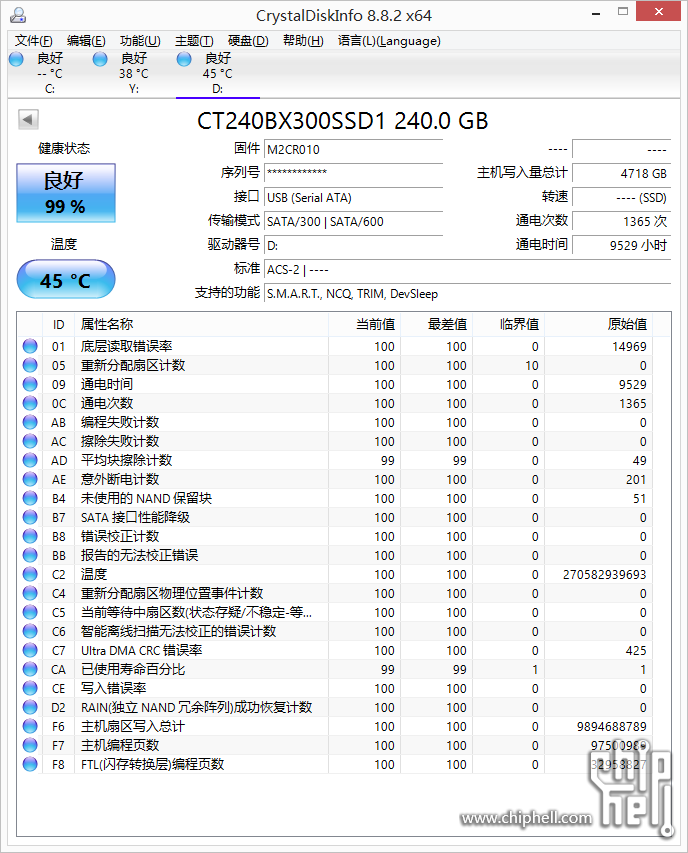
Task: Click status orb for C5 当前等待中扇区数
Action: click(30, 612)
